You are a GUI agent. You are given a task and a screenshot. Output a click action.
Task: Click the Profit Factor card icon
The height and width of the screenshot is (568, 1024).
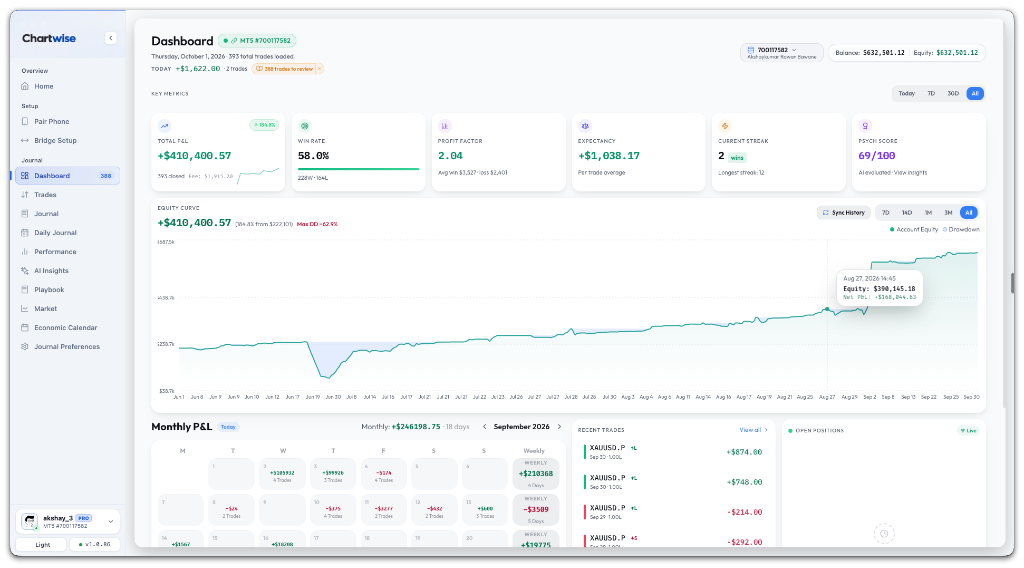[x=445, y=126]
